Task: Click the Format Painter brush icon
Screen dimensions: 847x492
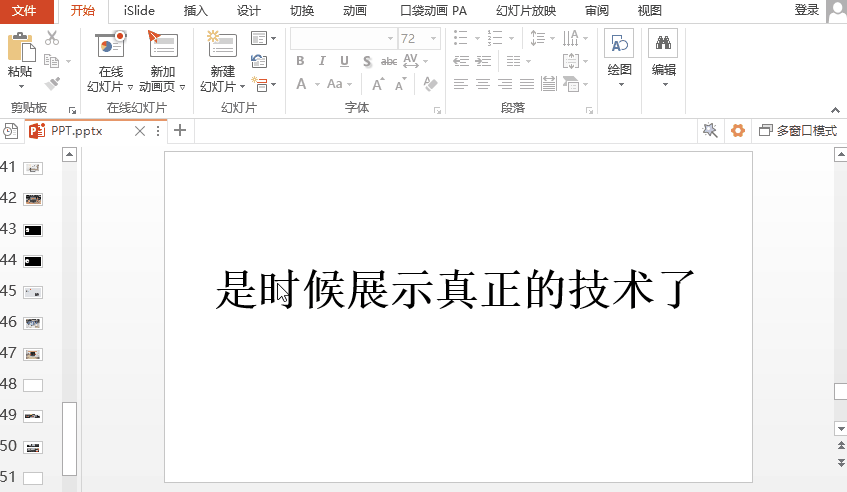Action: [x=52, y=84]
